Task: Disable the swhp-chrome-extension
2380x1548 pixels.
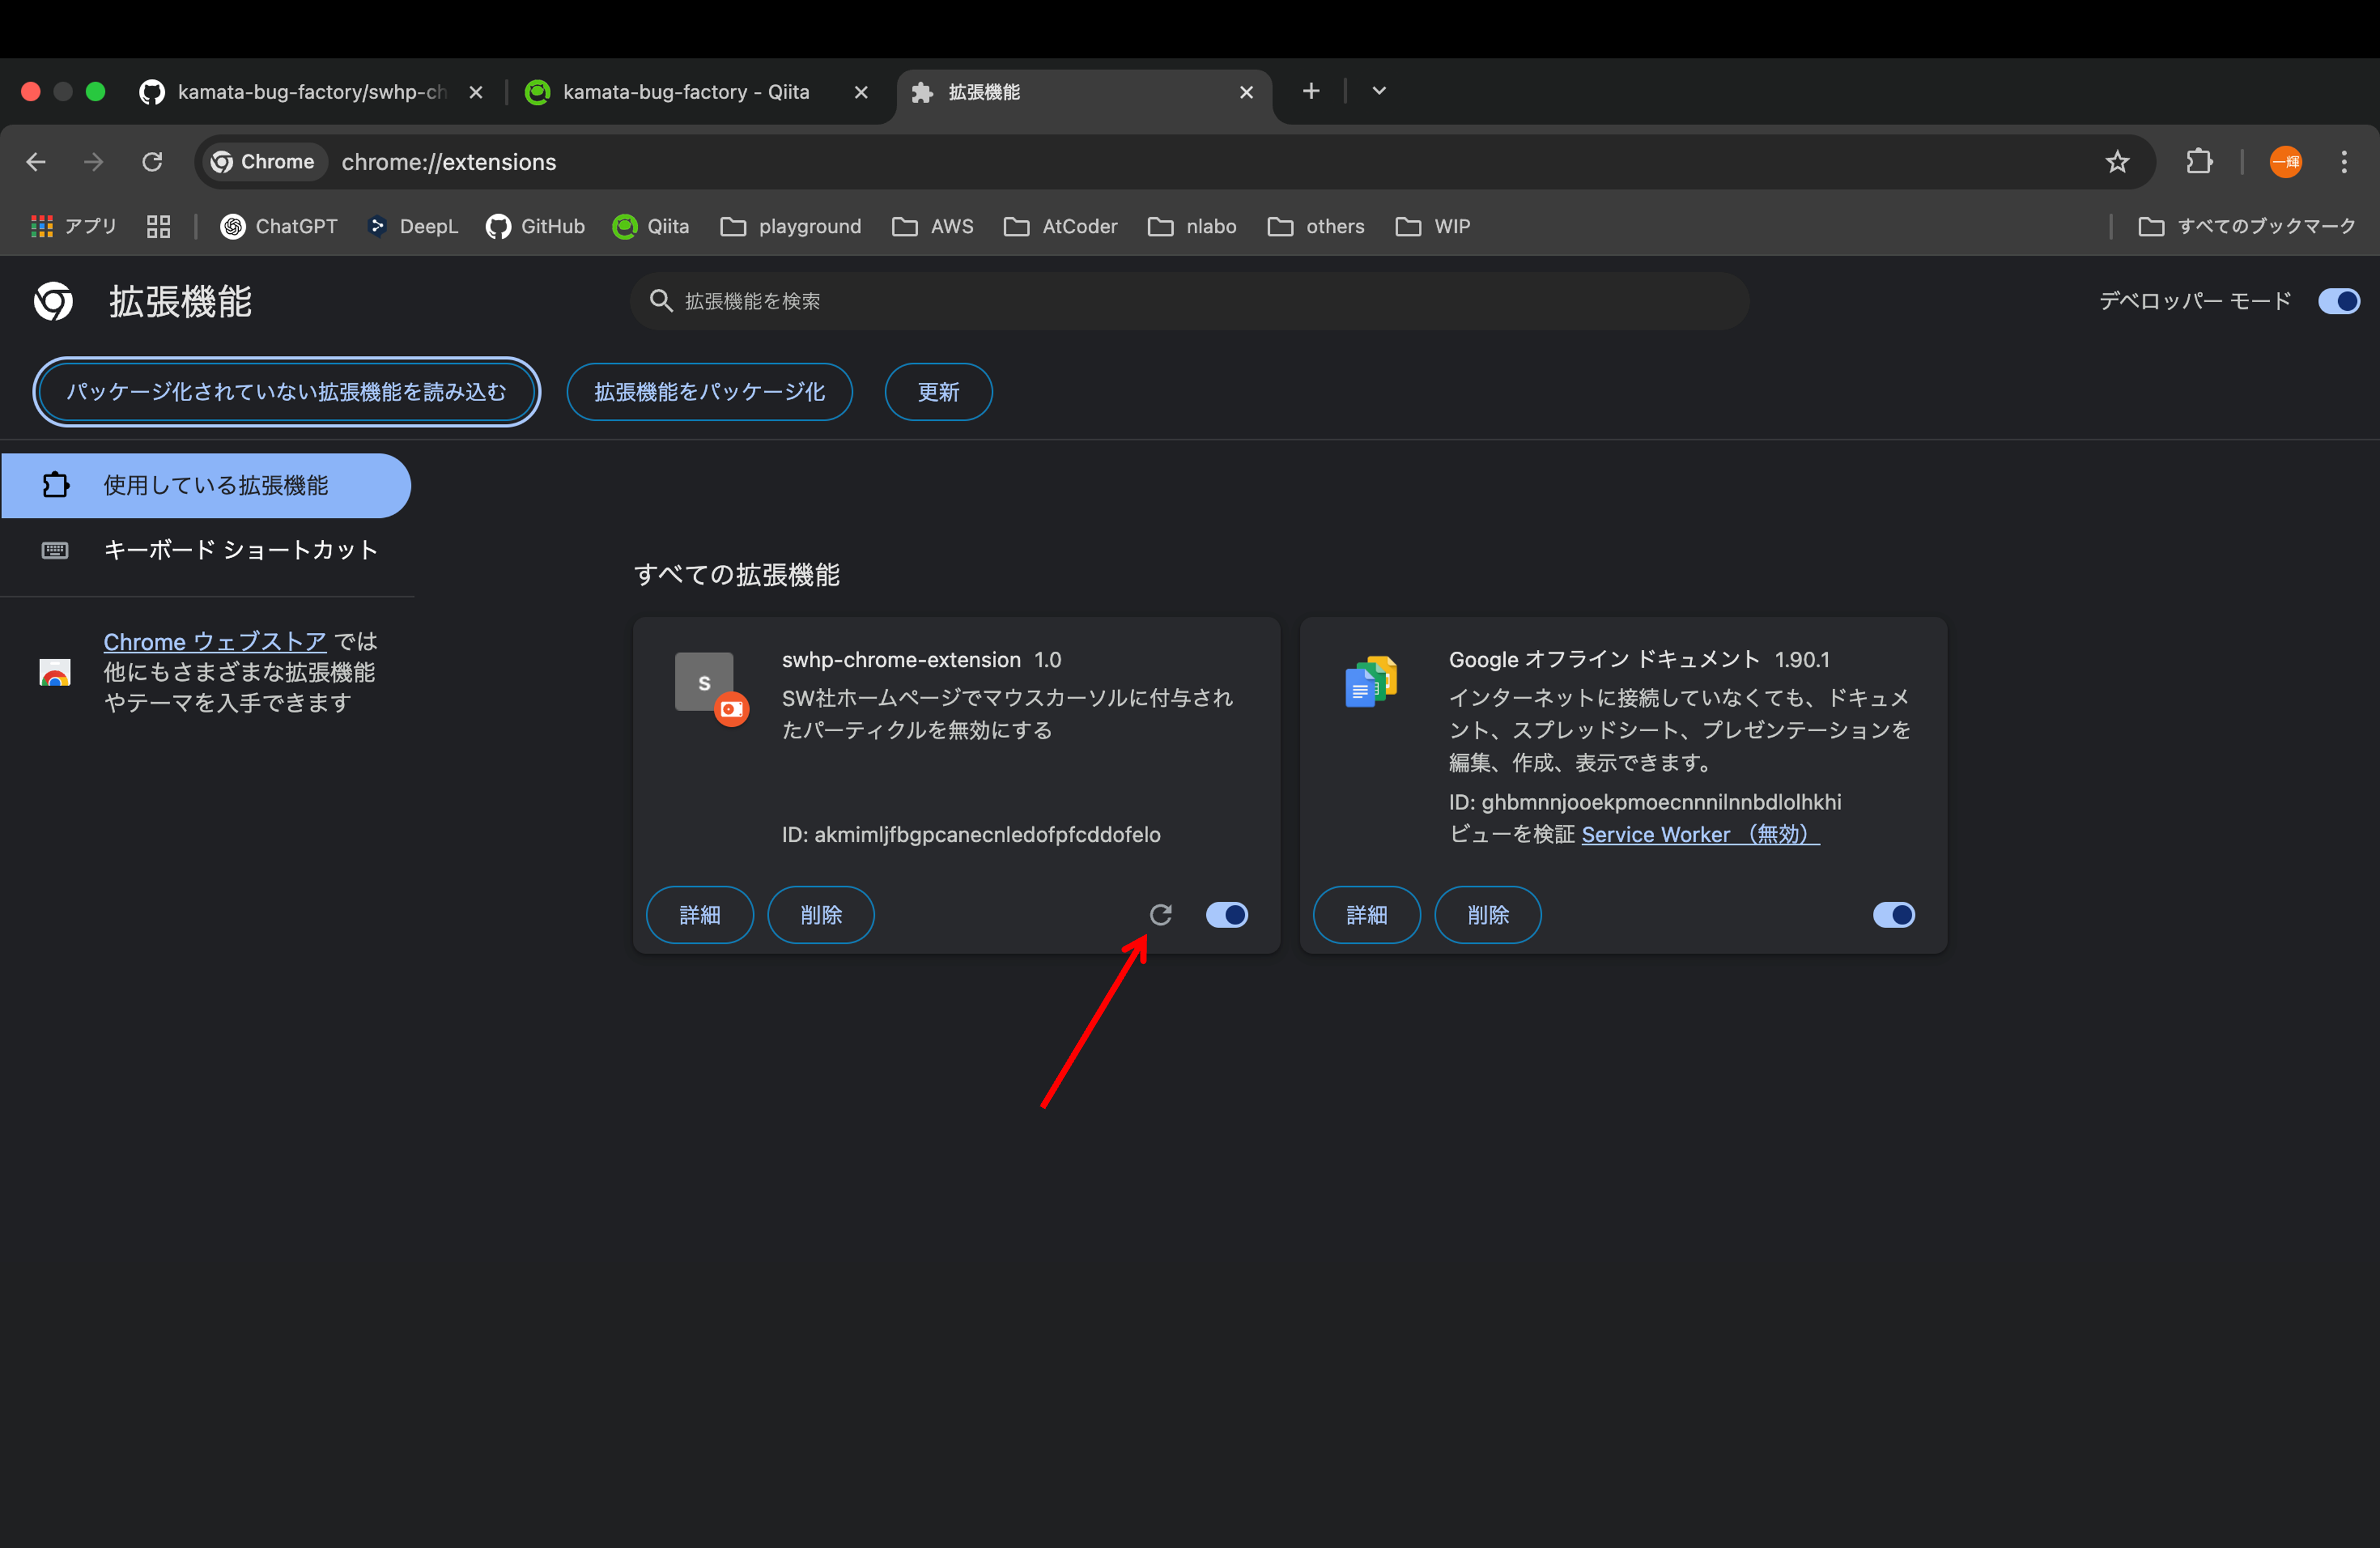Action: pos(1227,915)
